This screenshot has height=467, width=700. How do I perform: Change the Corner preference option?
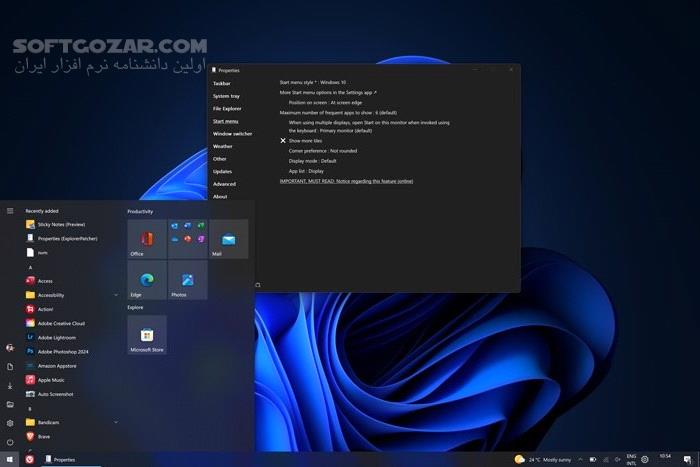(x=322, y=151)
